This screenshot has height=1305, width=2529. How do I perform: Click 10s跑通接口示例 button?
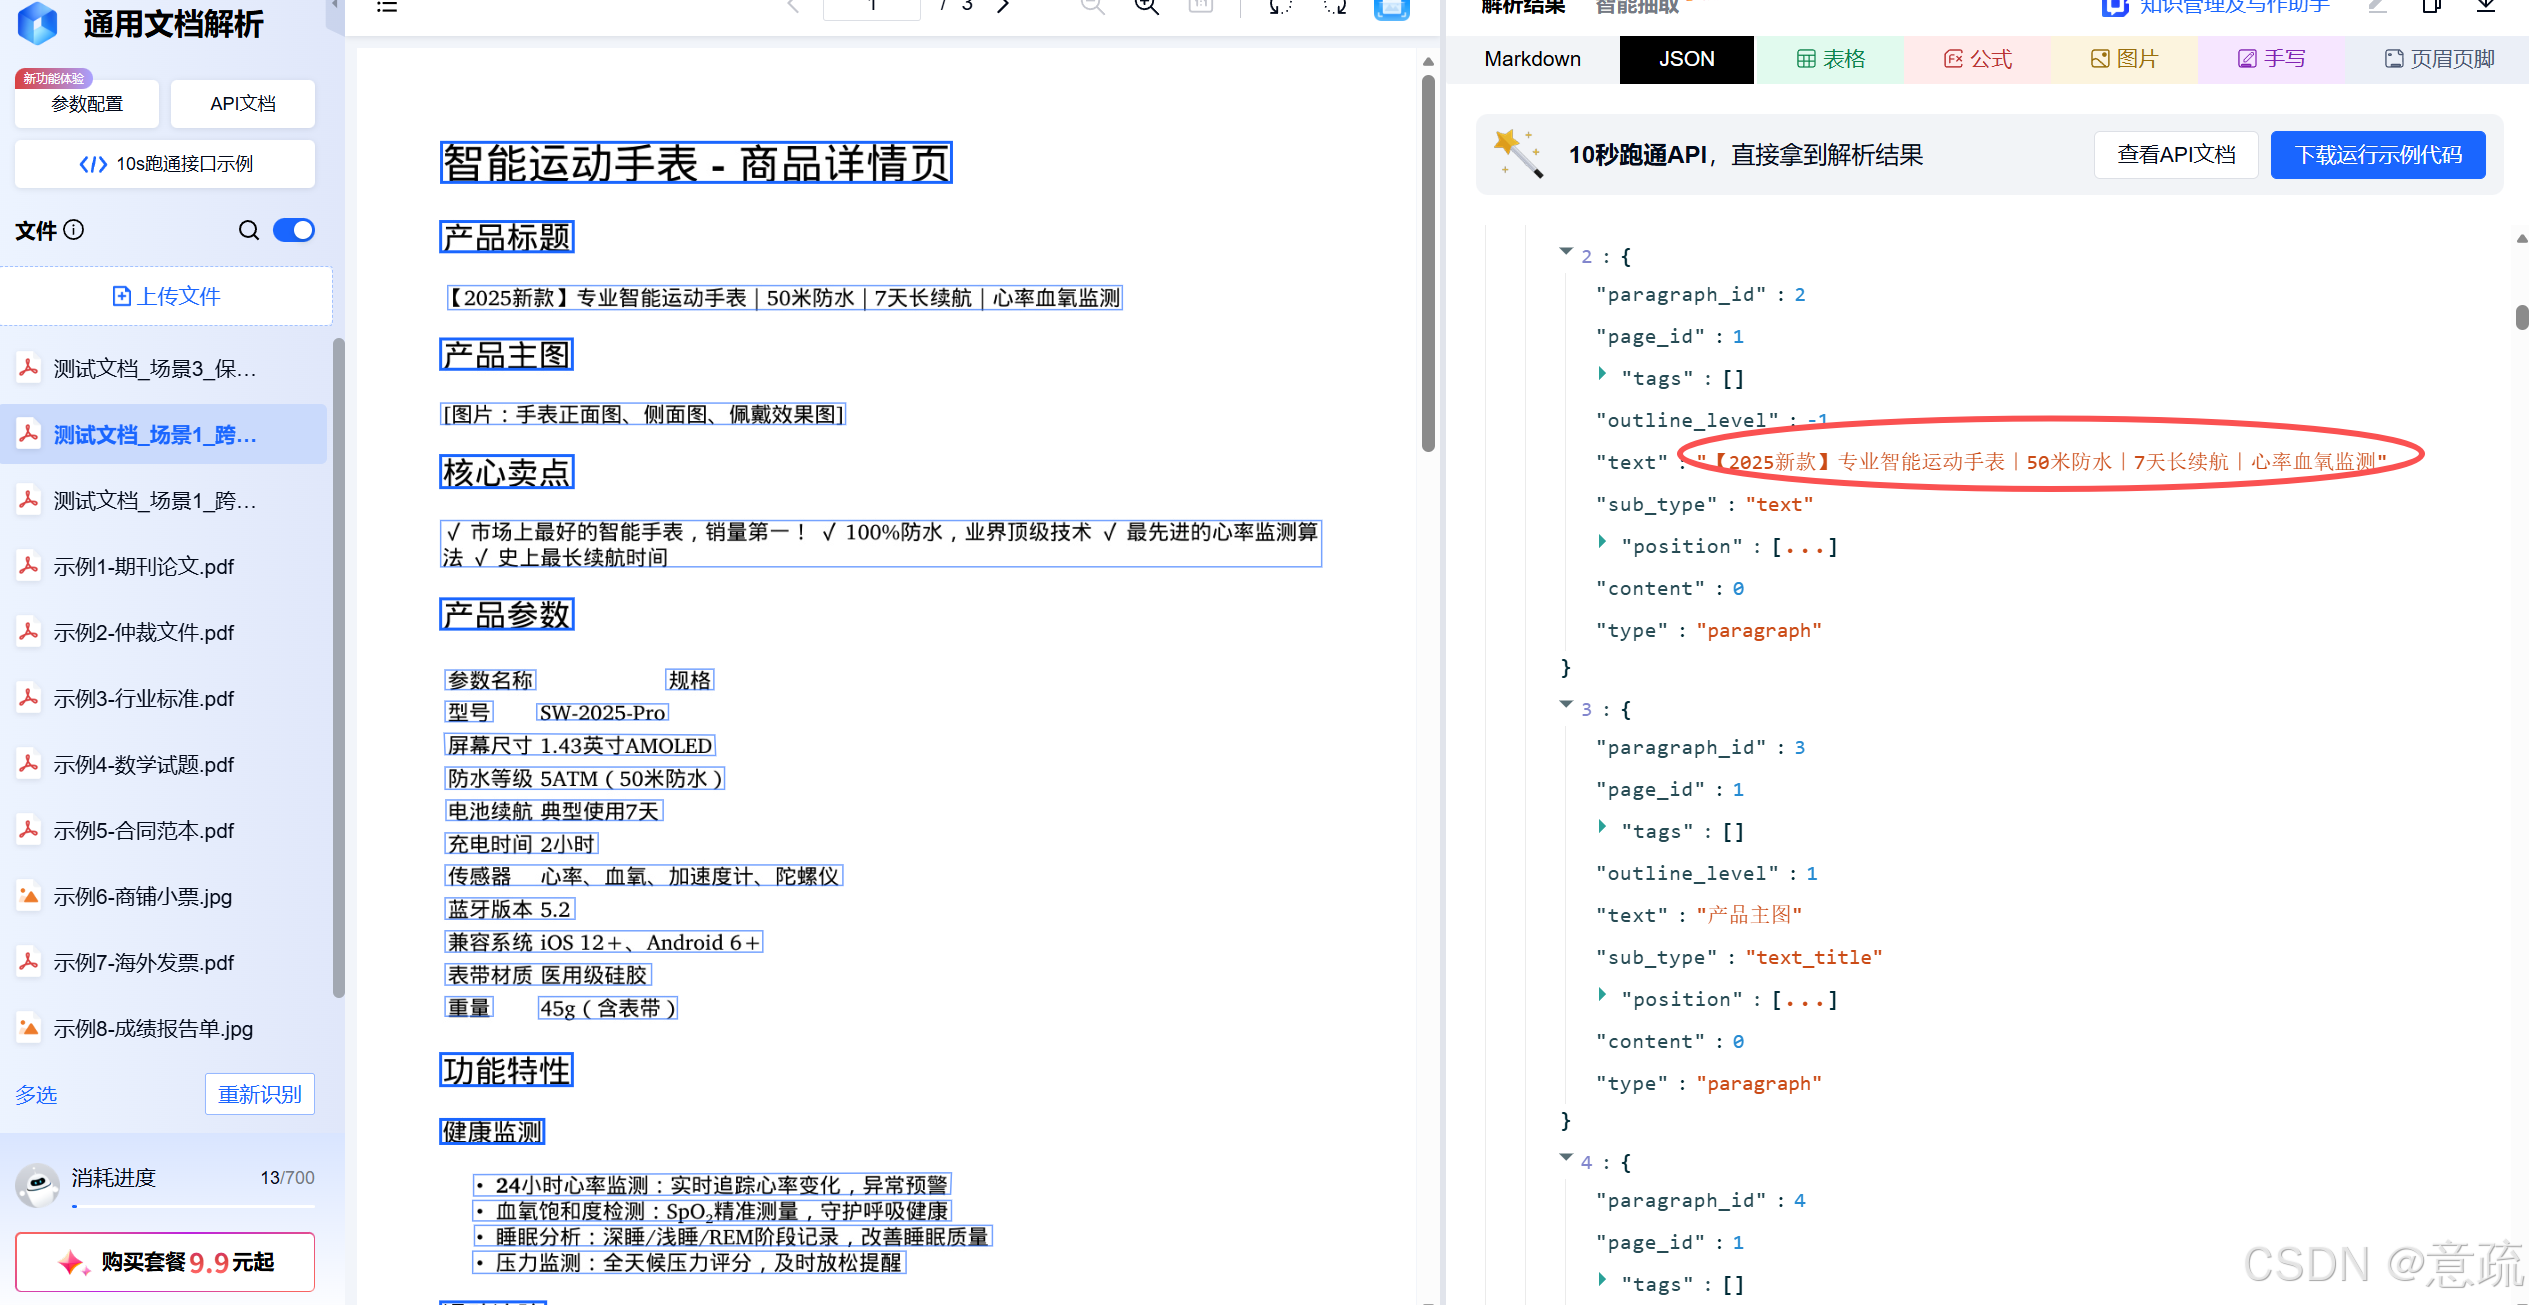(x=165, y=164)
